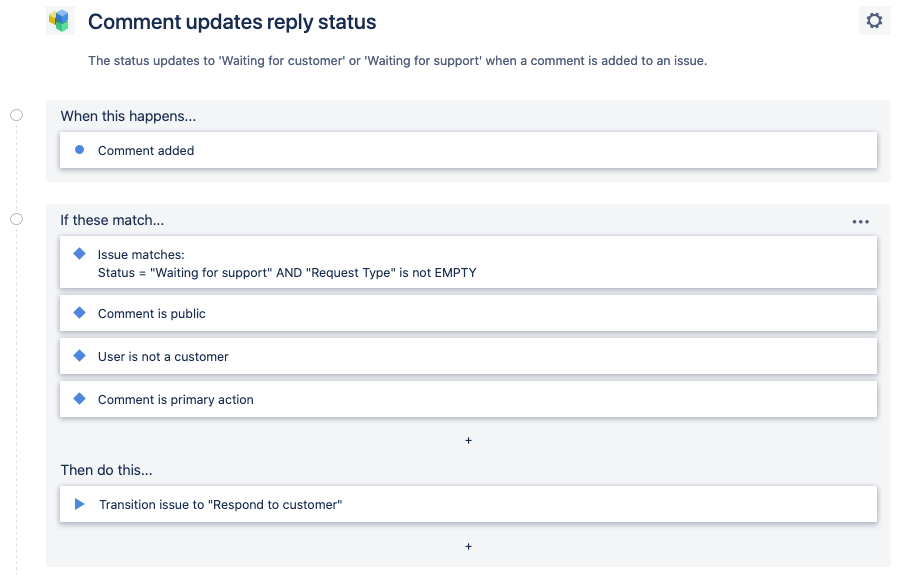Click diamond icon beside Comment is primary action
The width and height of the screenshot is (917, 575).
(x=80, y=399)
